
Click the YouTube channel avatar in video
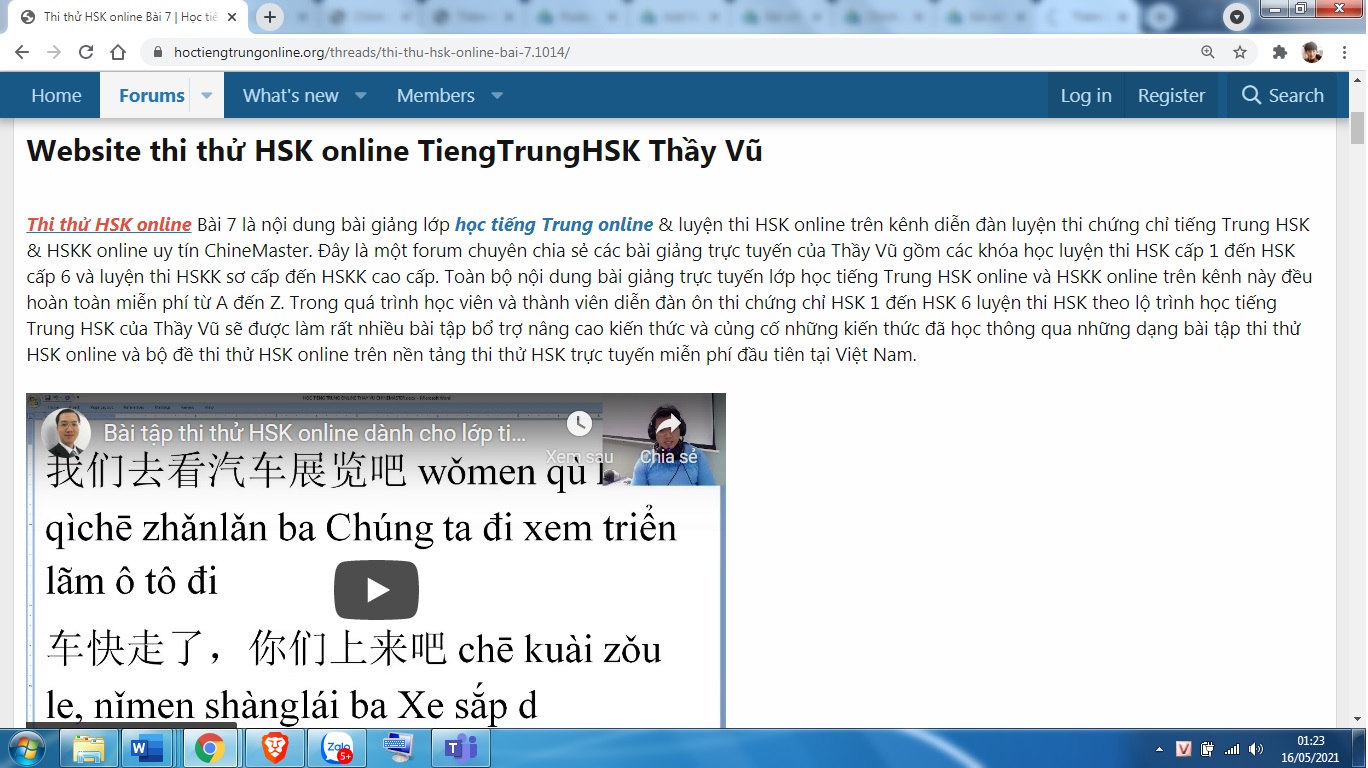click(66, 433)
